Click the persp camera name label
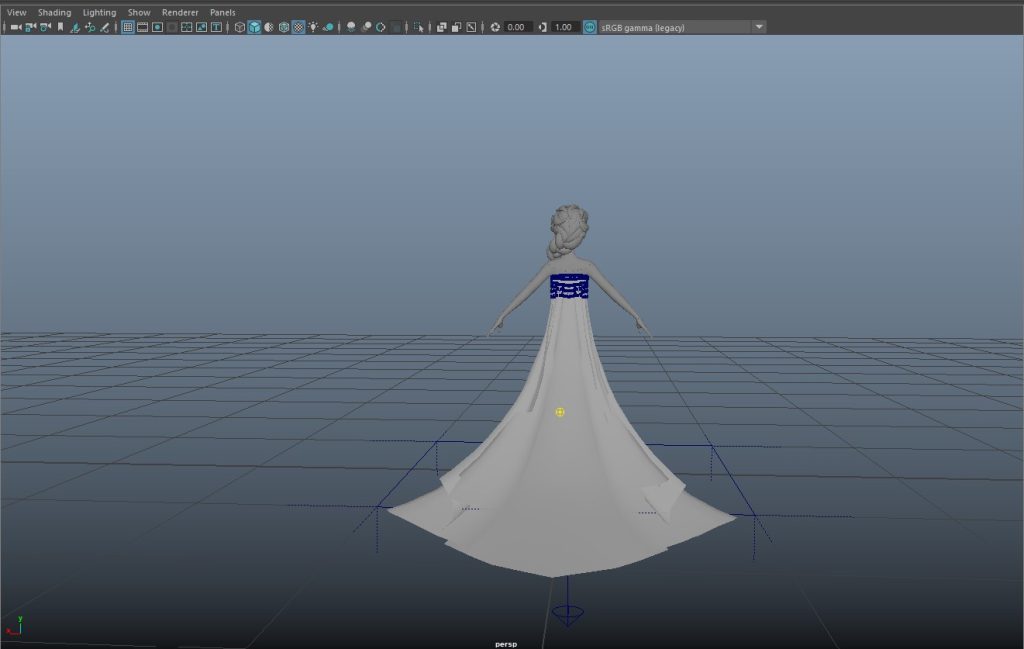The height and width of the screenshot is (649, 1024). click(x=506, y=644)
